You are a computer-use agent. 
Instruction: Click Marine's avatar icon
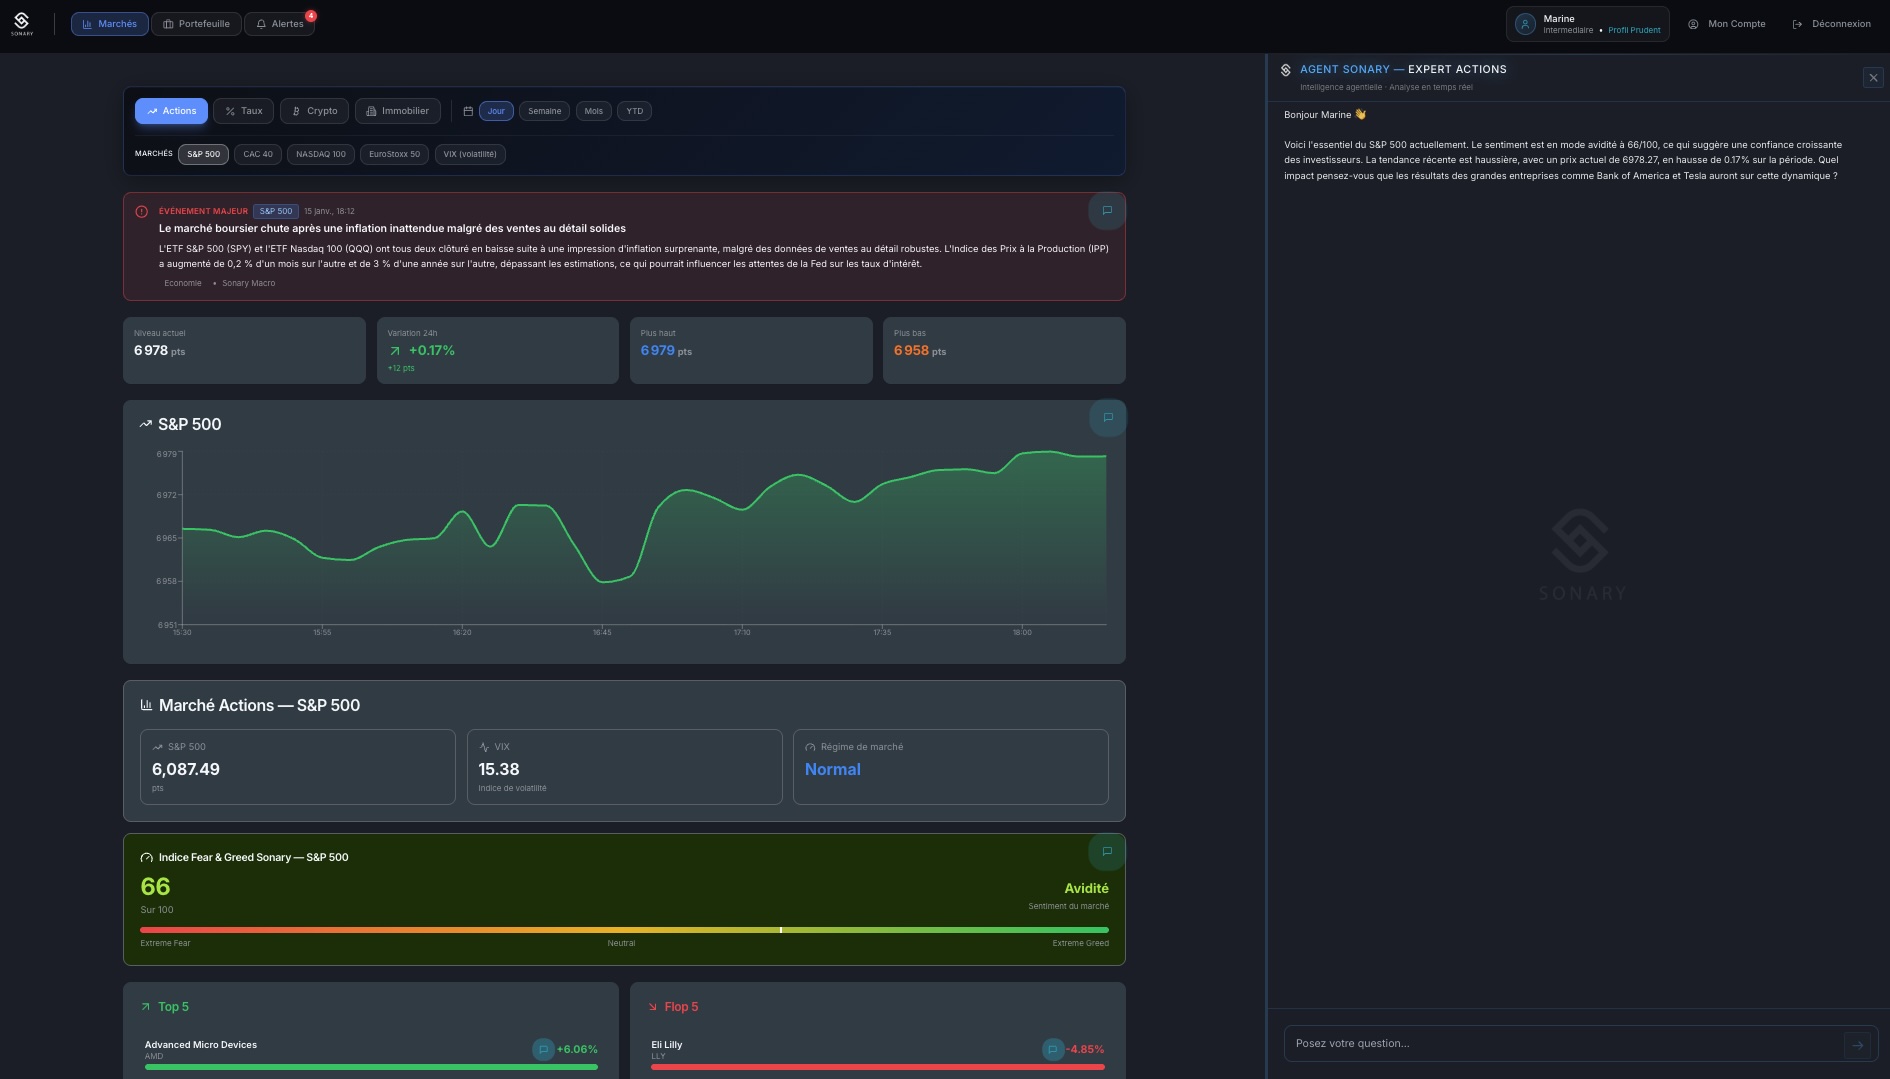(x=1525, y=24)
